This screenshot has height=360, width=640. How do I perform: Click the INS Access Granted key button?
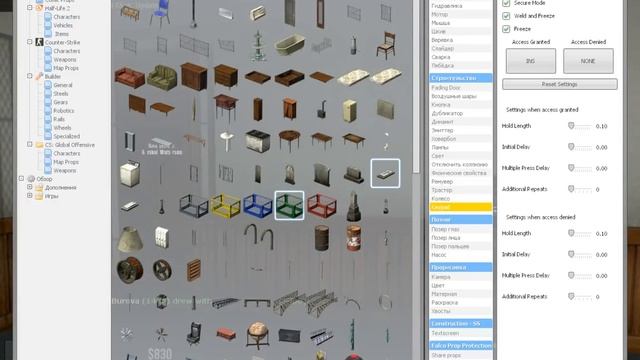coord(531,61)
